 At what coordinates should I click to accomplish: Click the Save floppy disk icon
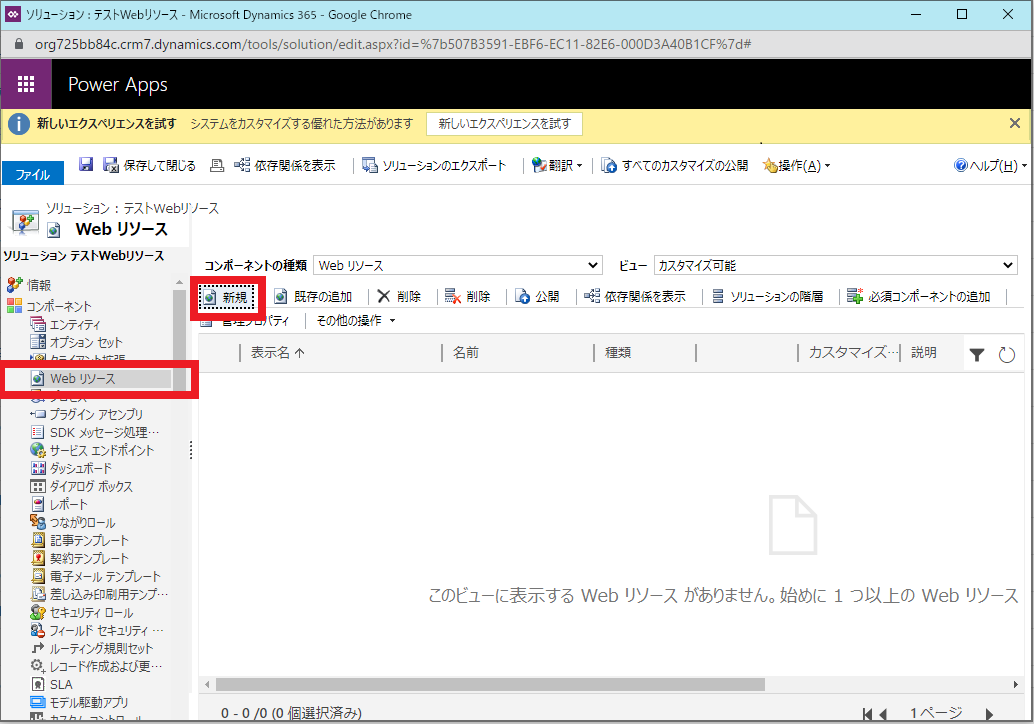pyautogui.click(x=86, y=164)
